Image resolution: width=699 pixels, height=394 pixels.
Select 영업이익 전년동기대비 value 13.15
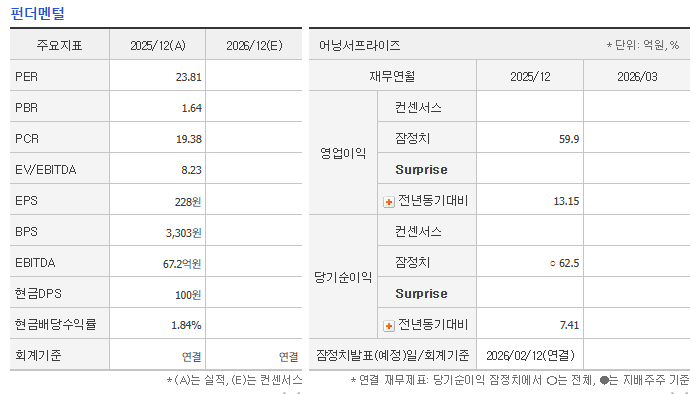566,201
